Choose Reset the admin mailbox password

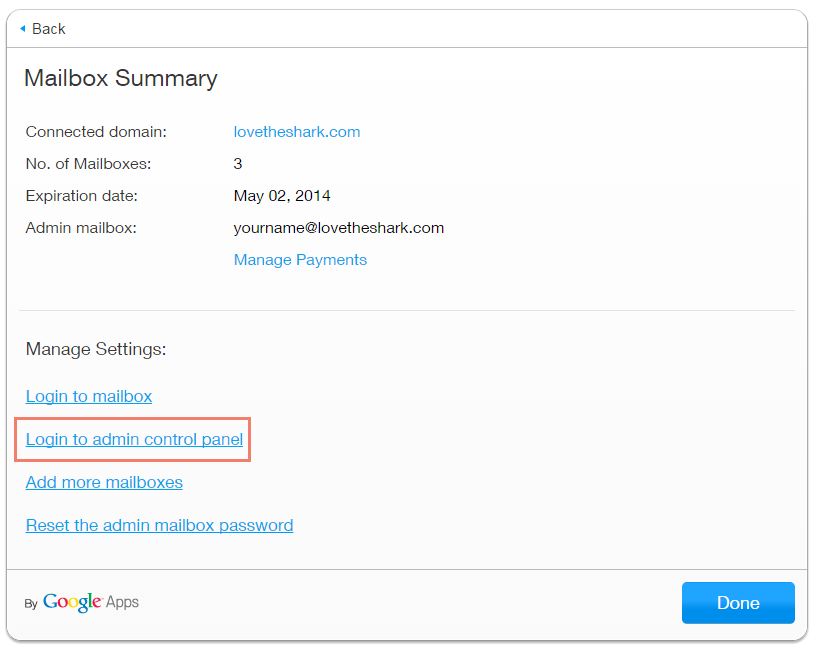point(159,525)
